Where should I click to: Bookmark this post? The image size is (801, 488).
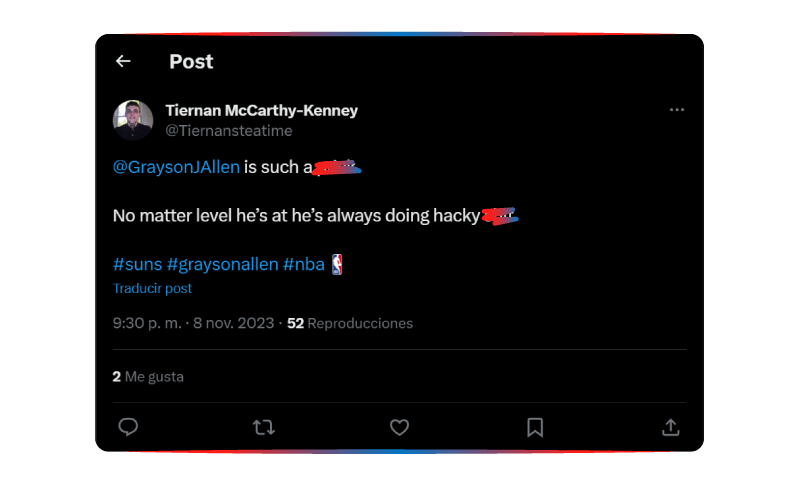[535, 427]
